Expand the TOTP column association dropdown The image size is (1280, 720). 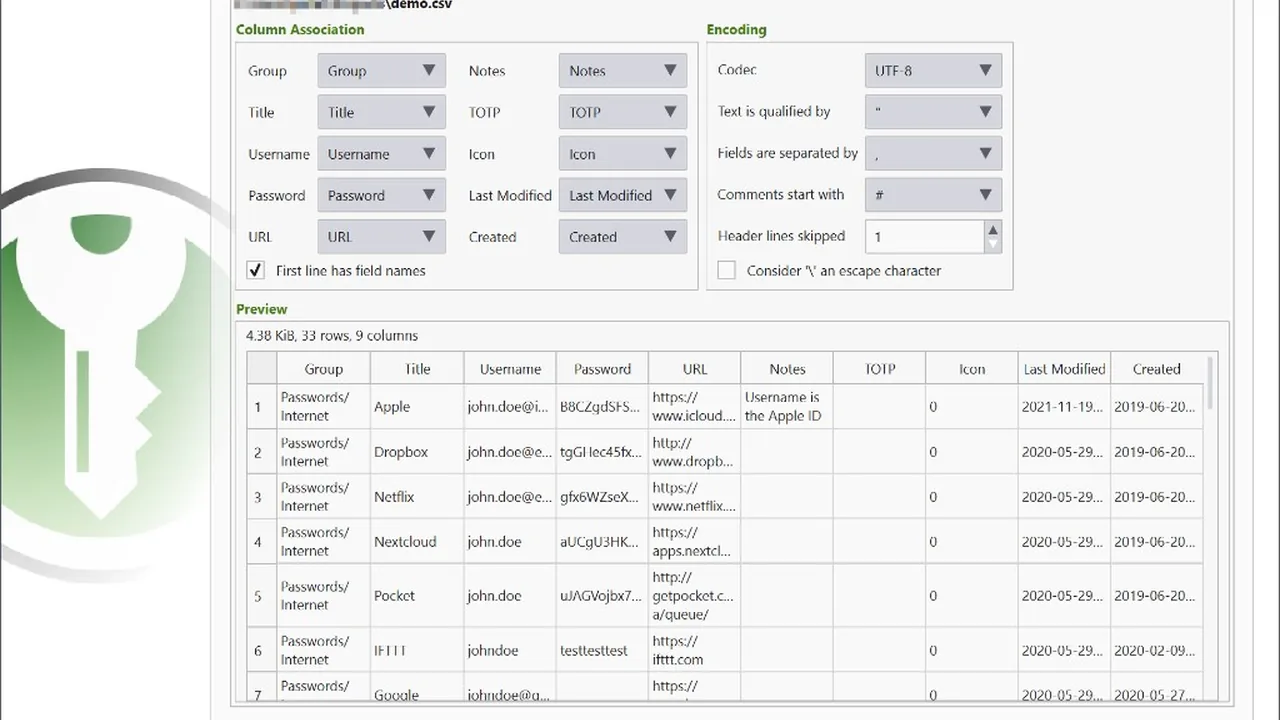tap(622, 112)
